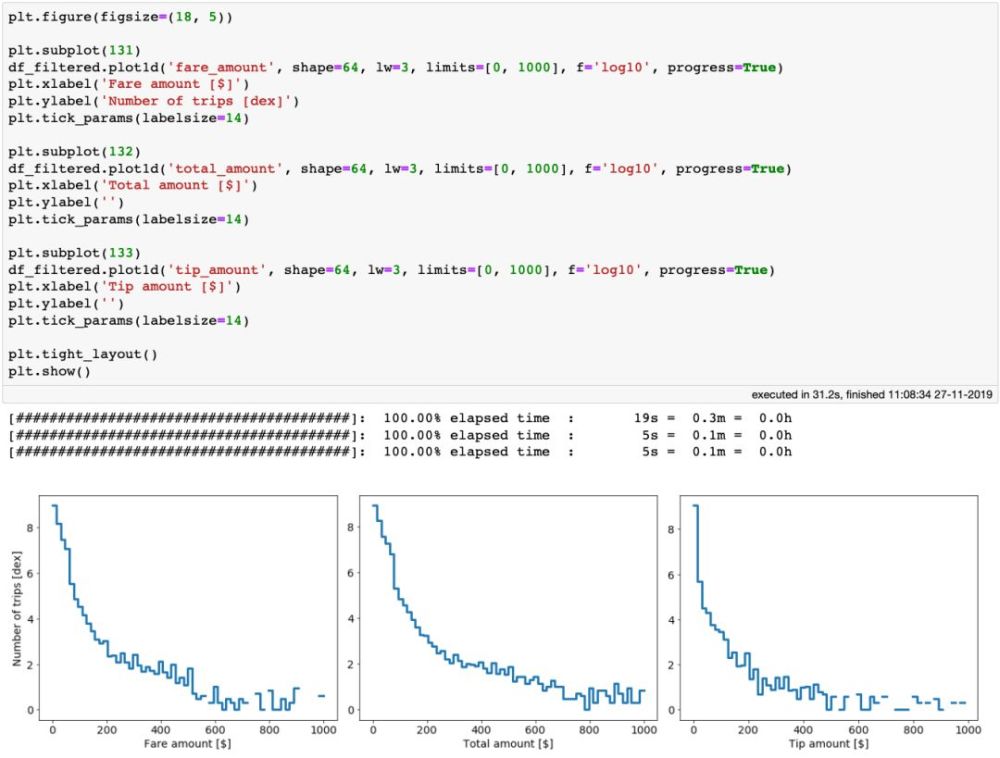Screen dimensions: 1000x758
Task: Click the plt.subplot(132) line
Action: 74,152
